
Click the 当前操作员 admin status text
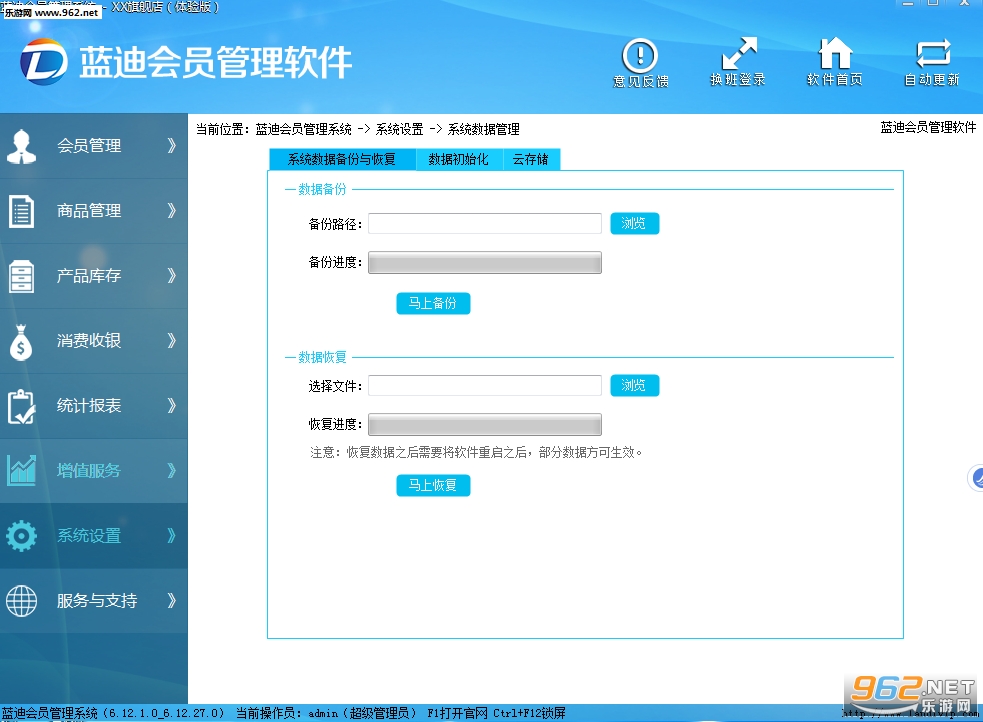pos(326,713)
